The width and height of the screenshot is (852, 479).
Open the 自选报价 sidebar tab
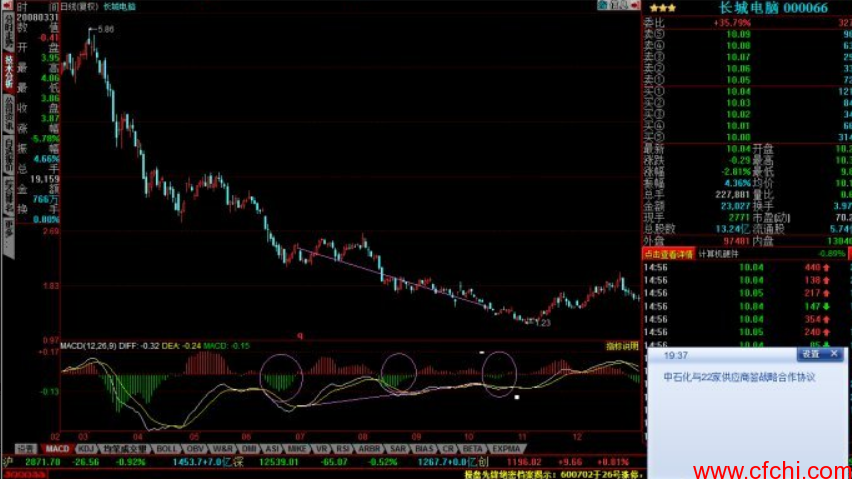pos(9,155)
